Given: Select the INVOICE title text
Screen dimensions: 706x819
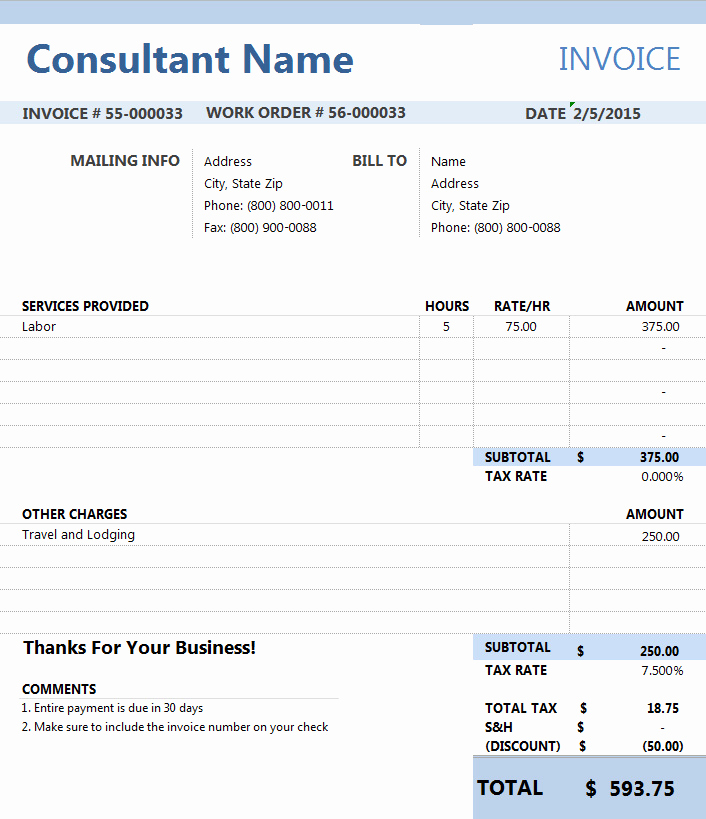Looking at the screenshot, I should click(x=619, y=59).
